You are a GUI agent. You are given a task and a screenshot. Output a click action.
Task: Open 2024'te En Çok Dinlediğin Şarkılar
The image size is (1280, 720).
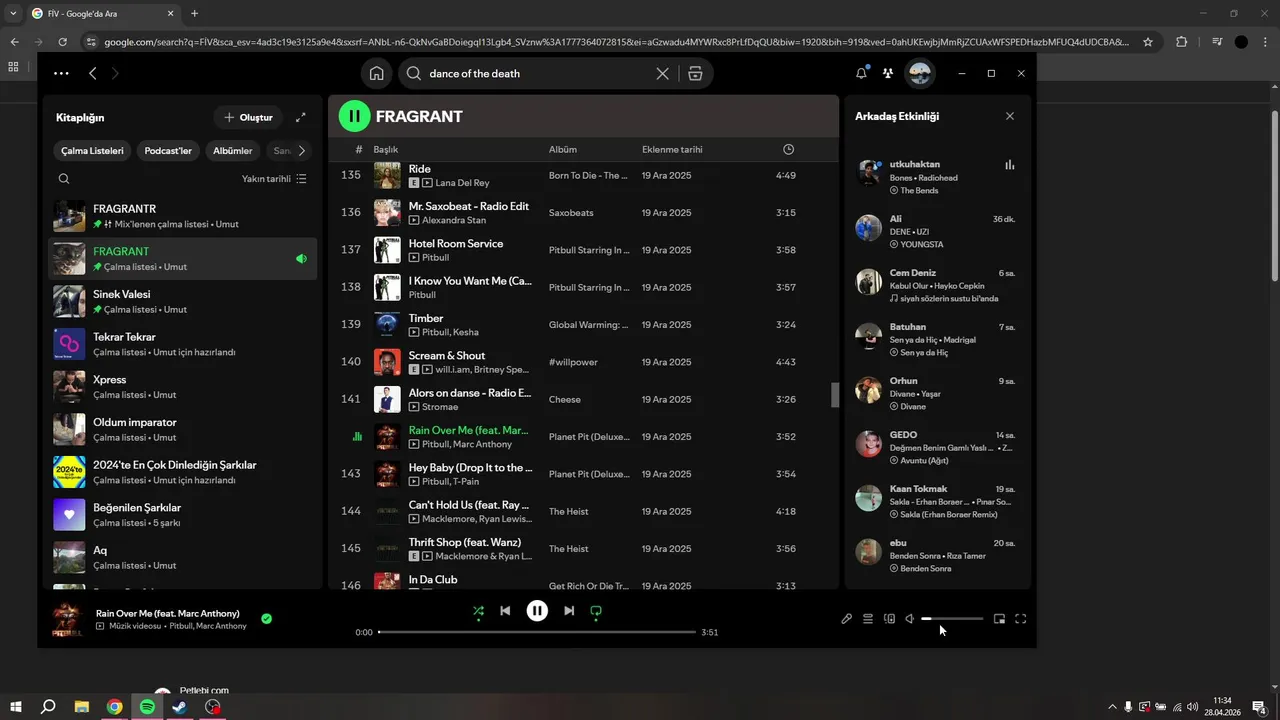point(183,472)
